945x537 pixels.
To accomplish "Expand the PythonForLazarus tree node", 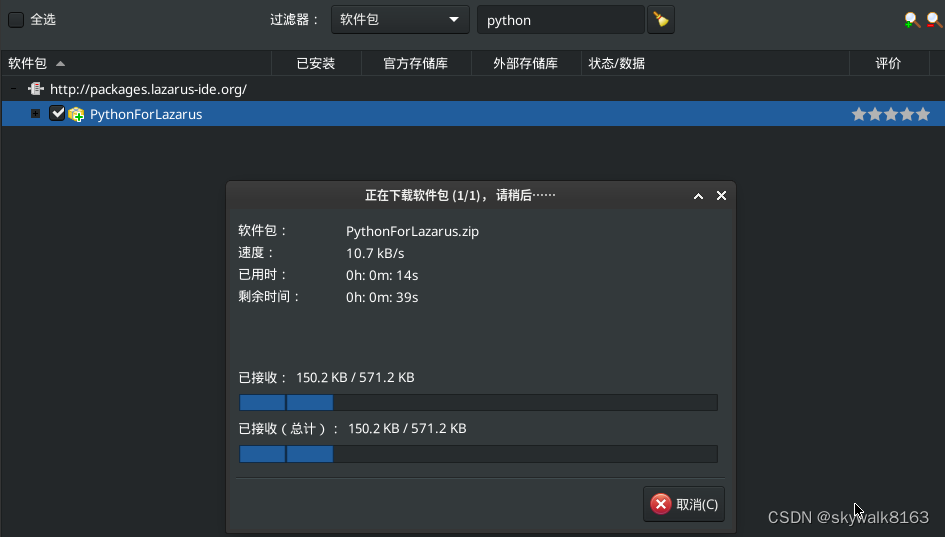I will [36, 113].
